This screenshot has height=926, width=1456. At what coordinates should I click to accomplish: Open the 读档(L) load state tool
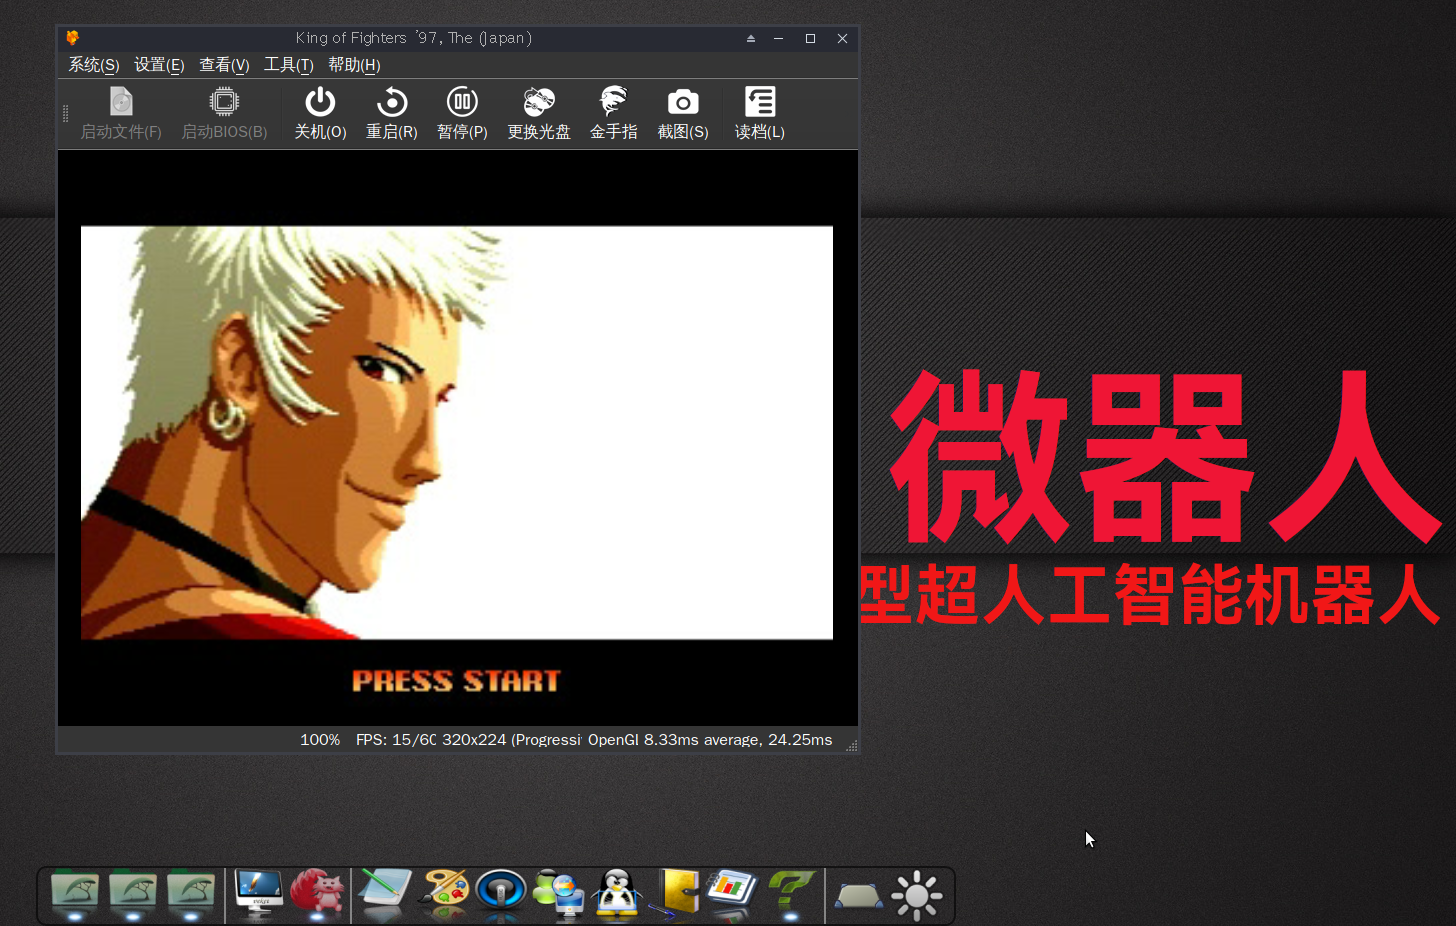(759, 114)
